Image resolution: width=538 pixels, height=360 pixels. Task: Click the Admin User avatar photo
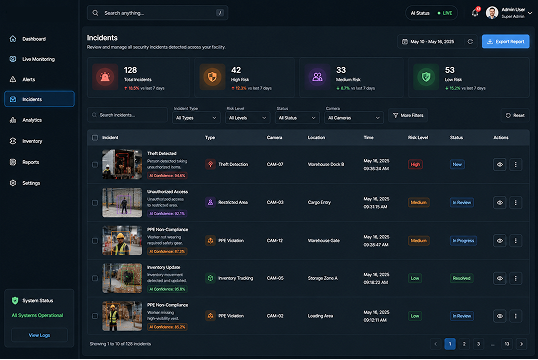pyautogui.click(x=492, y=13)
